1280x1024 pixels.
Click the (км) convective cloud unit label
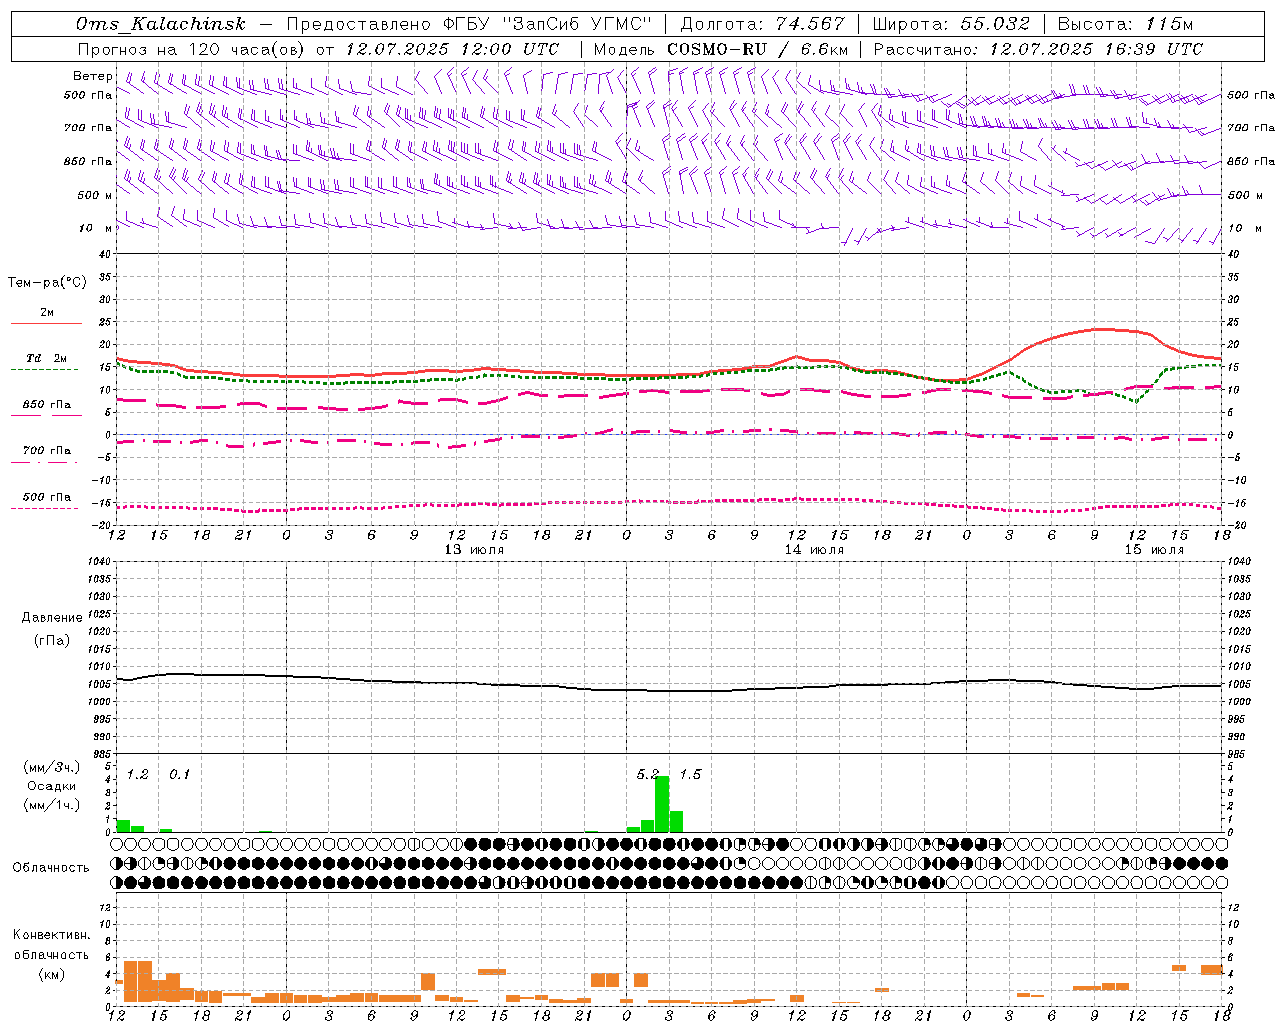[51, 974]
